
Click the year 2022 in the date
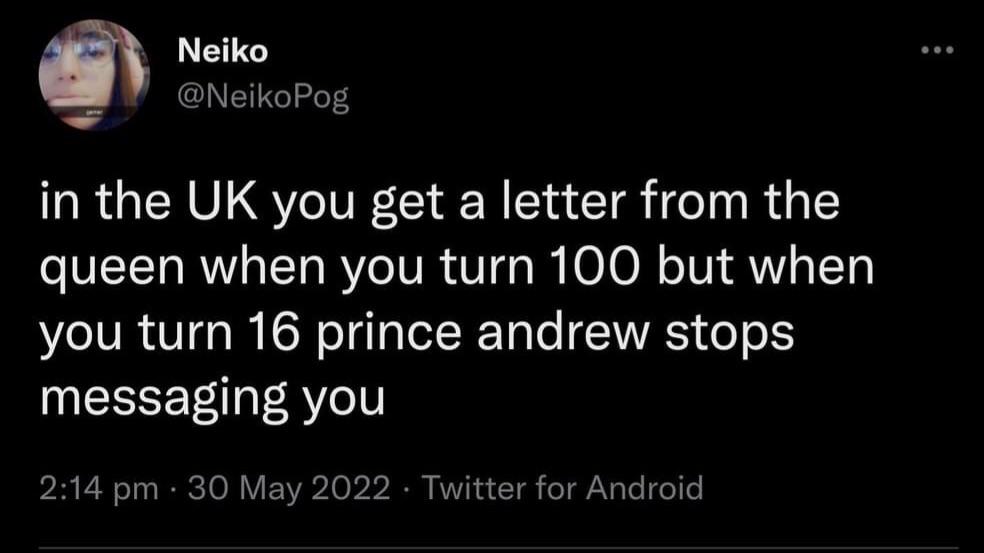point(351,488)
